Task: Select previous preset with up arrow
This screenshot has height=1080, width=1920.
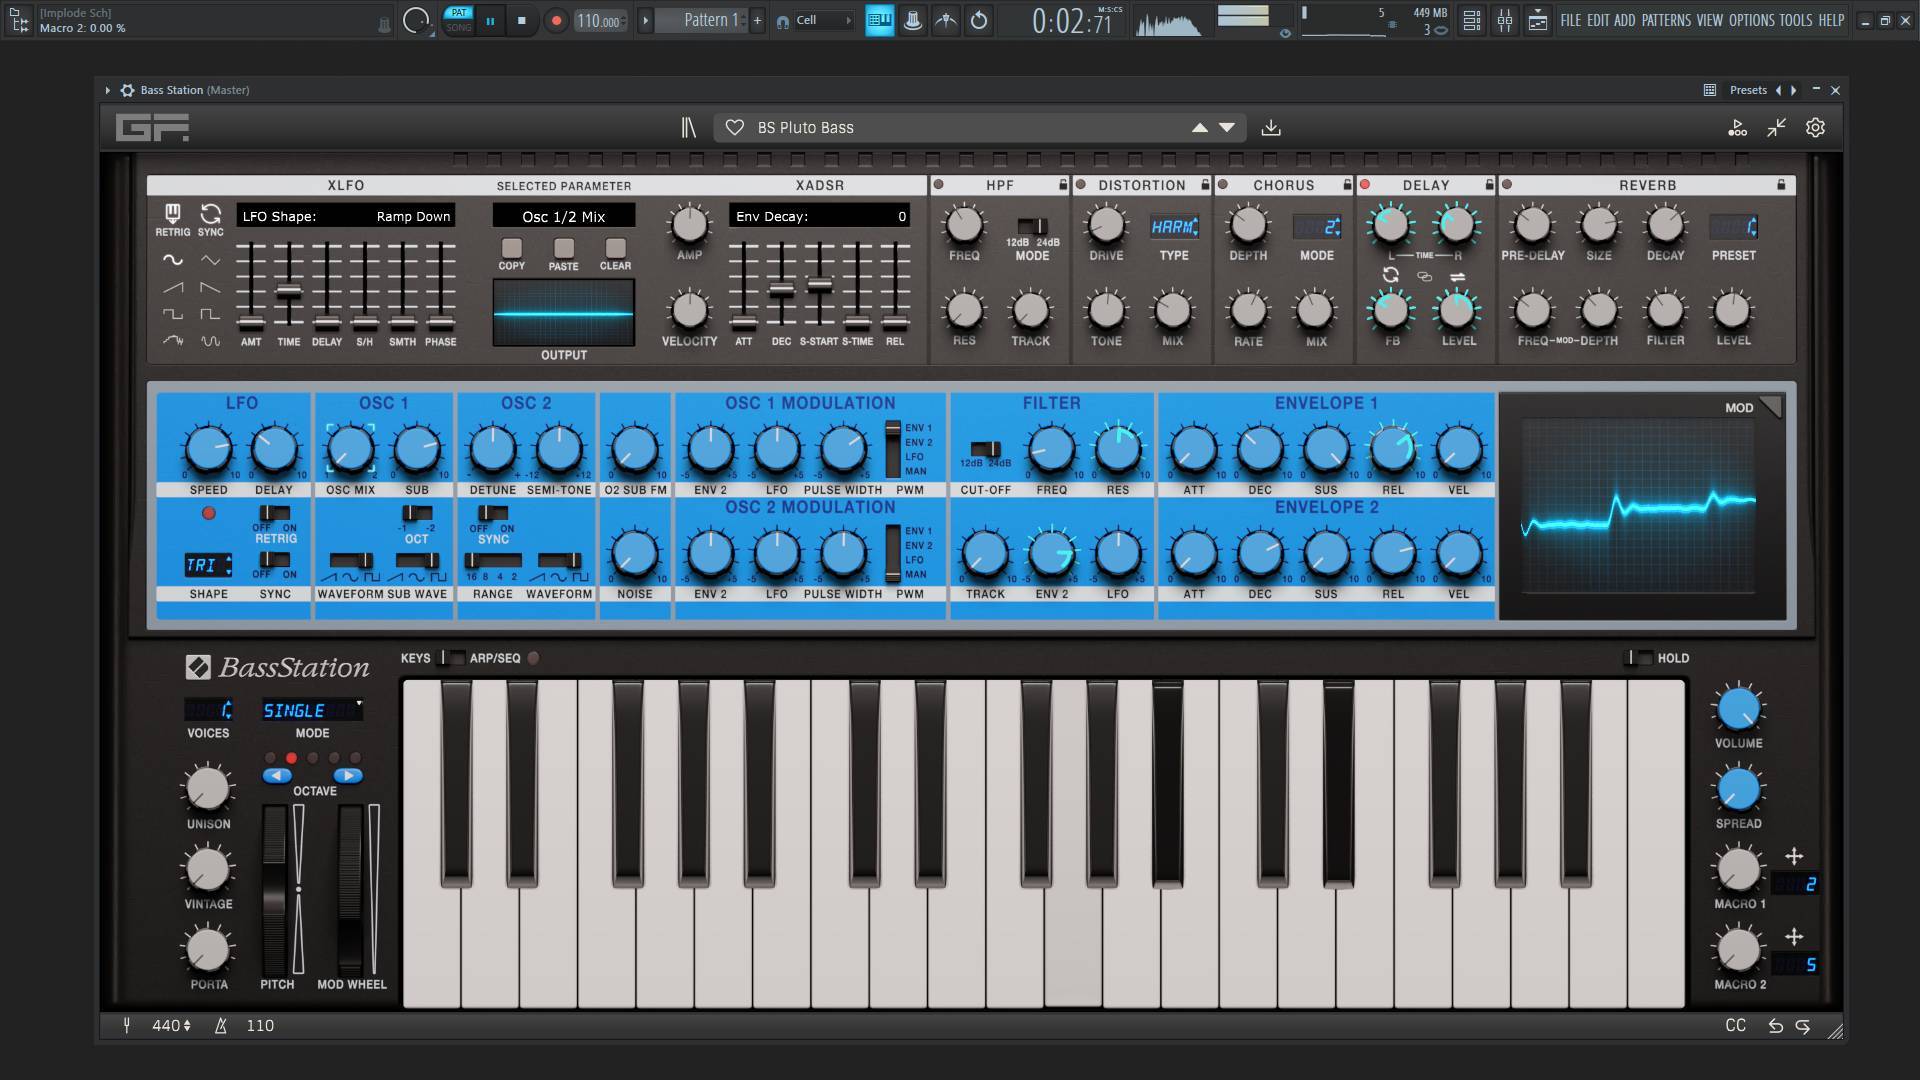Action: [1199, 128]
